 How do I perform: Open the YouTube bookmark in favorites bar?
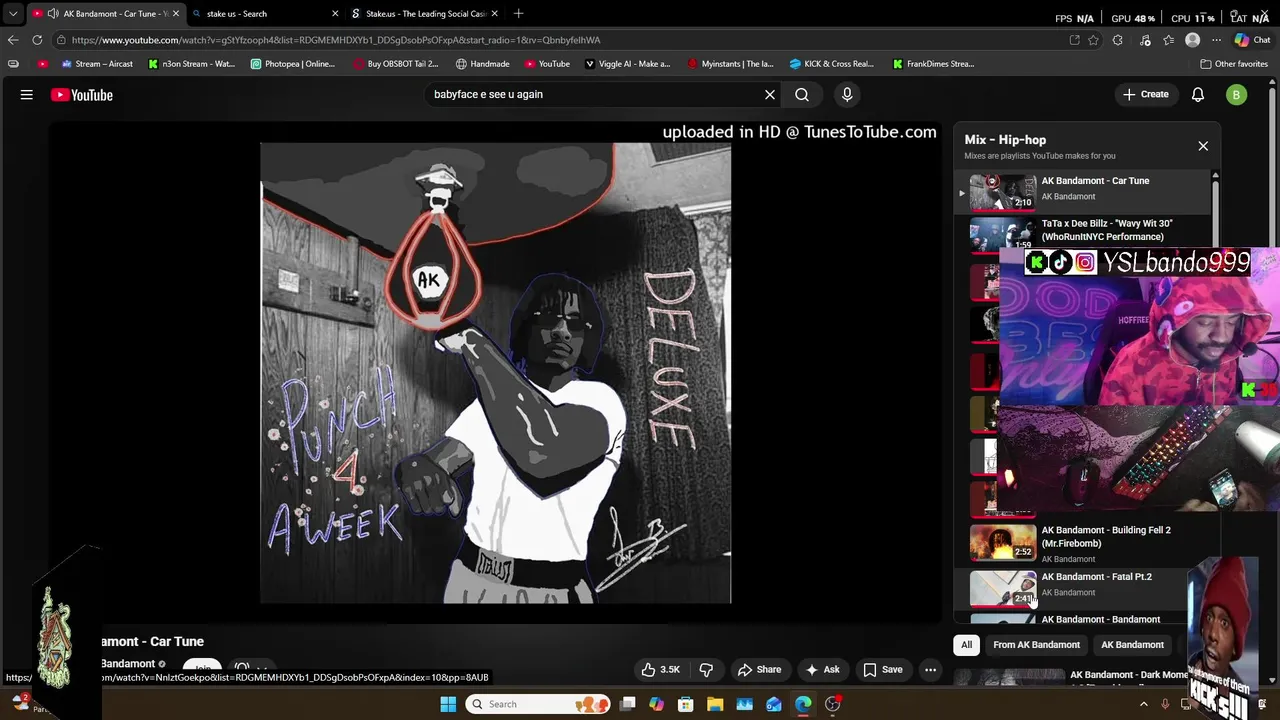546,64
